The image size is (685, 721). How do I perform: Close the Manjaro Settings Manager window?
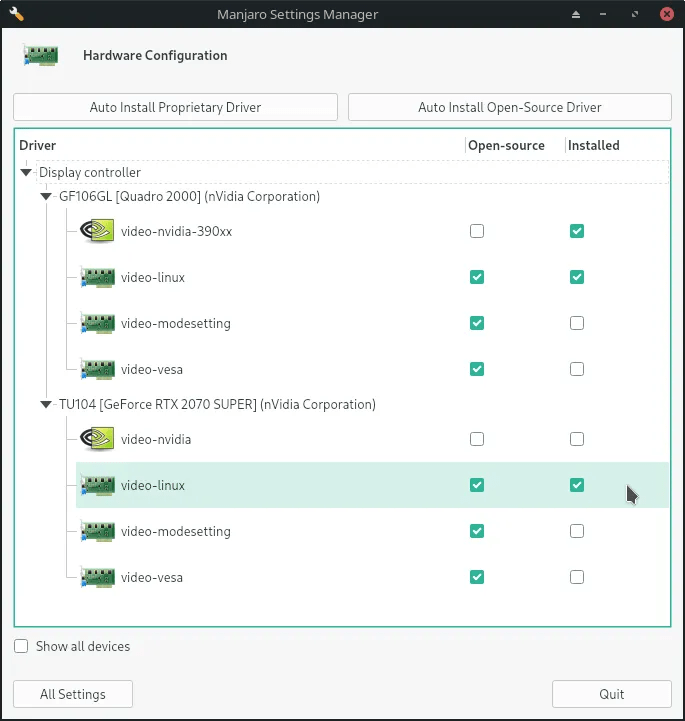(666, 14)
